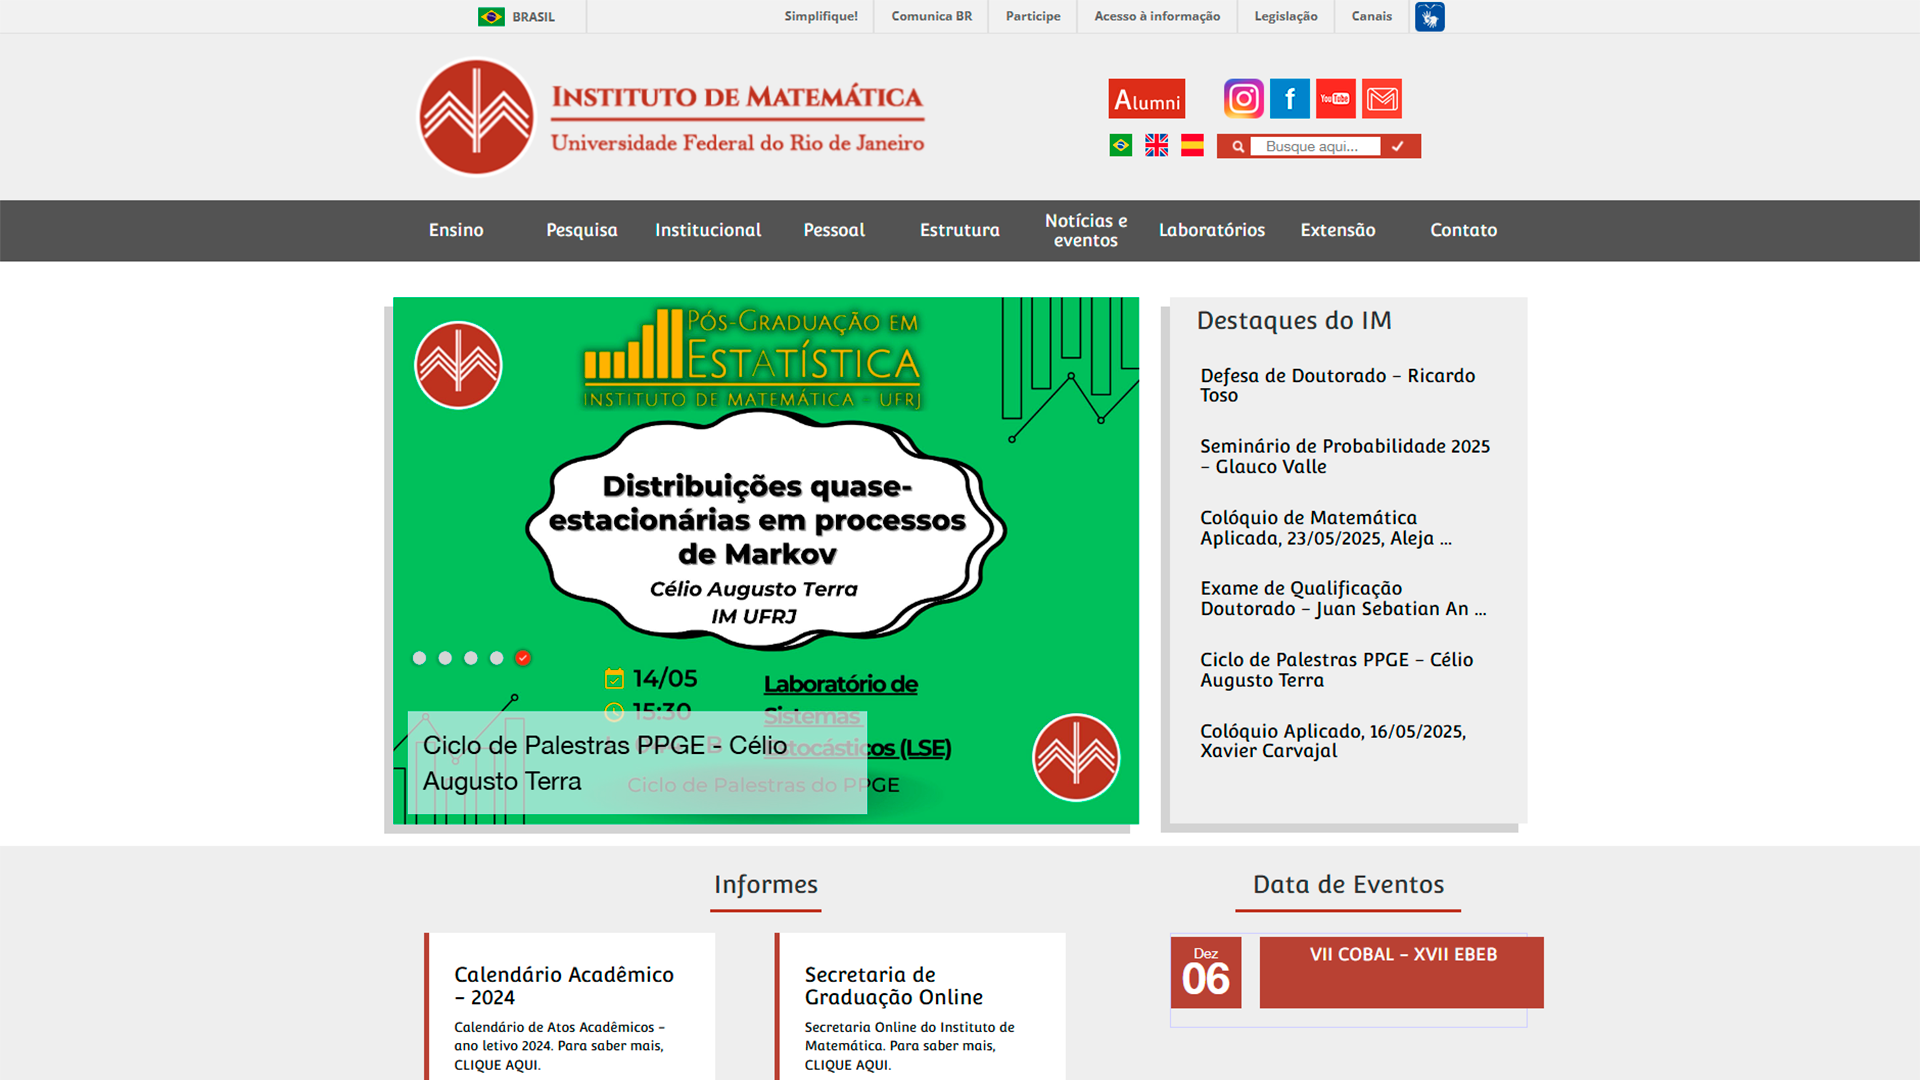The width and height of the screenshot is (1920, 1080).
Task: Open Notícias e eventos menu
Action: 1086,230
